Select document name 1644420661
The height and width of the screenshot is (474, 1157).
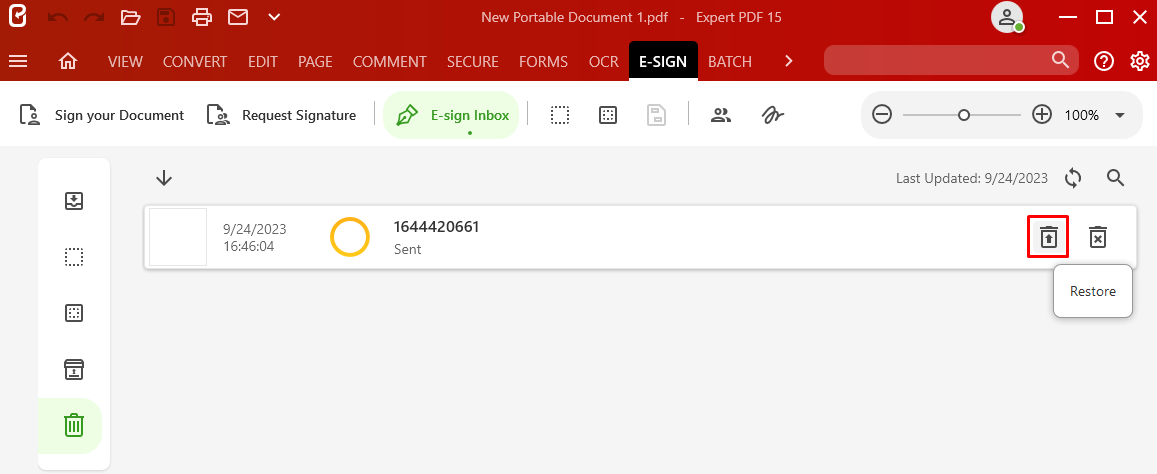point(436,227)
